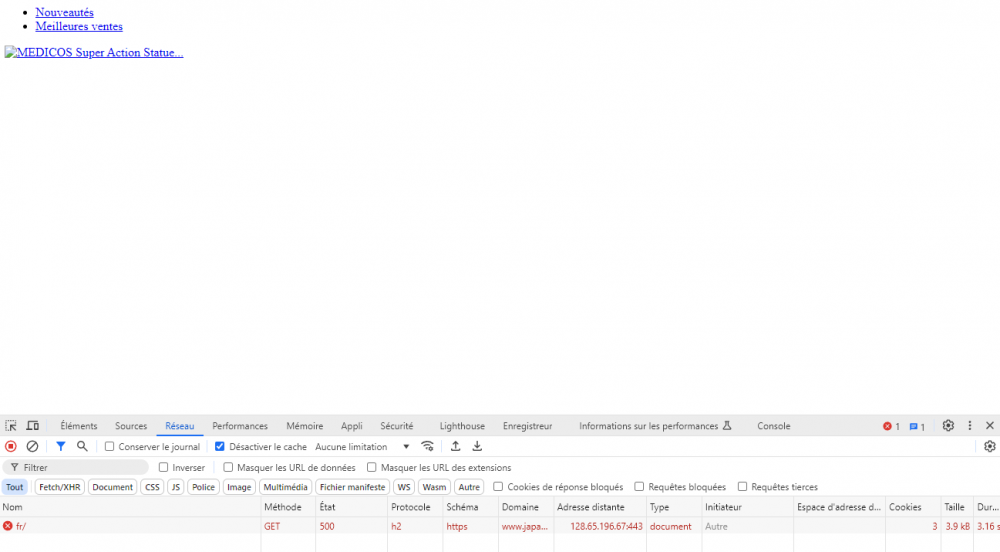Filter by Fichier manifeste requests
The height and width of the screenshot is (552, 1000).
pos(353,487)
